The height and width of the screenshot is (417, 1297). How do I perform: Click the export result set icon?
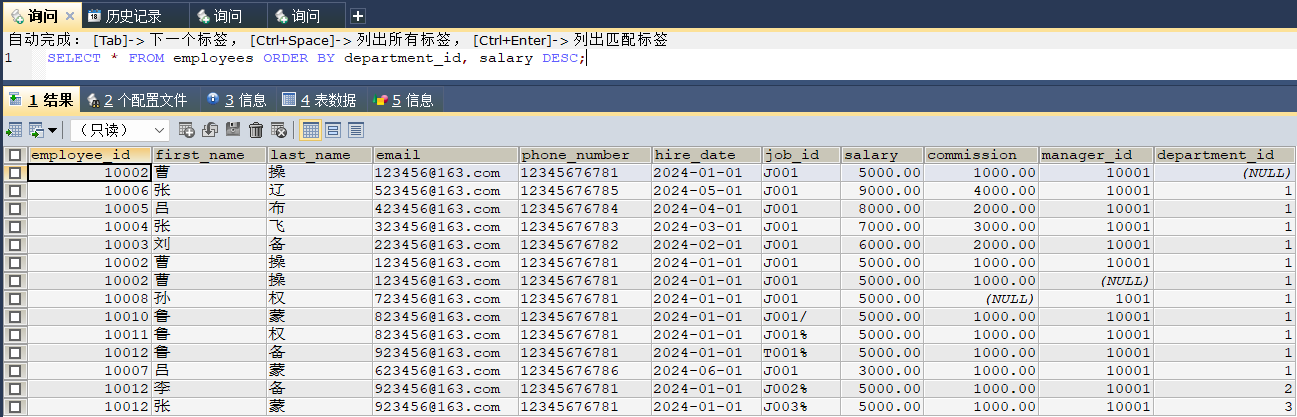pos(14,130)
